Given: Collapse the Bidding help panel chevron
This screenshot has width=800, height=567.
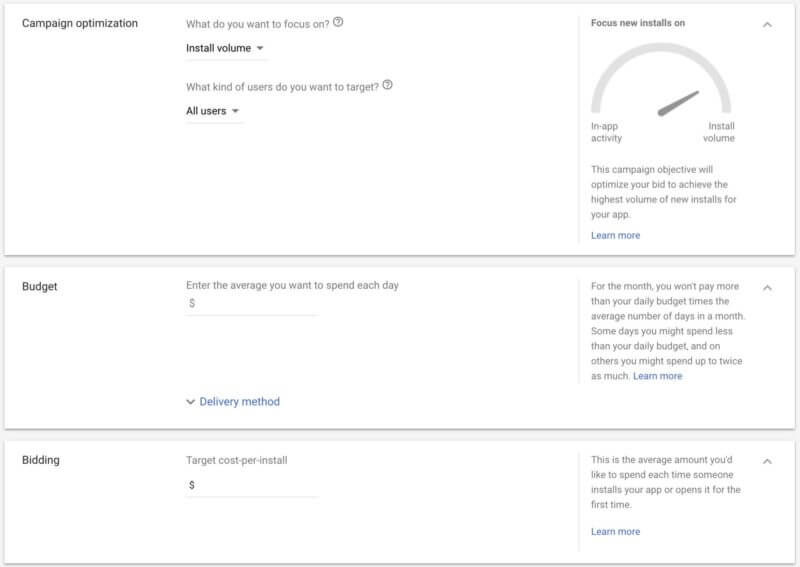Looking at the screenshot, I should [767, 461].
